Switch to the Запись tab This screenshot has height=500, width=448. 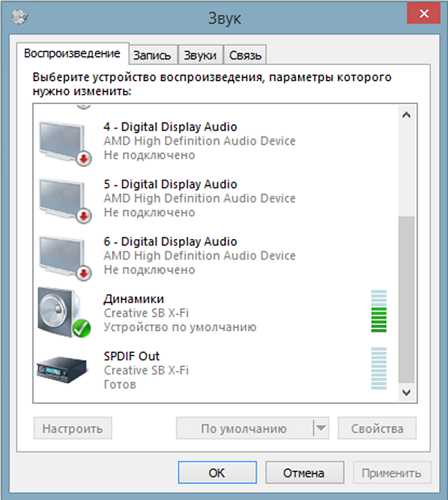(x=152, y=55)
